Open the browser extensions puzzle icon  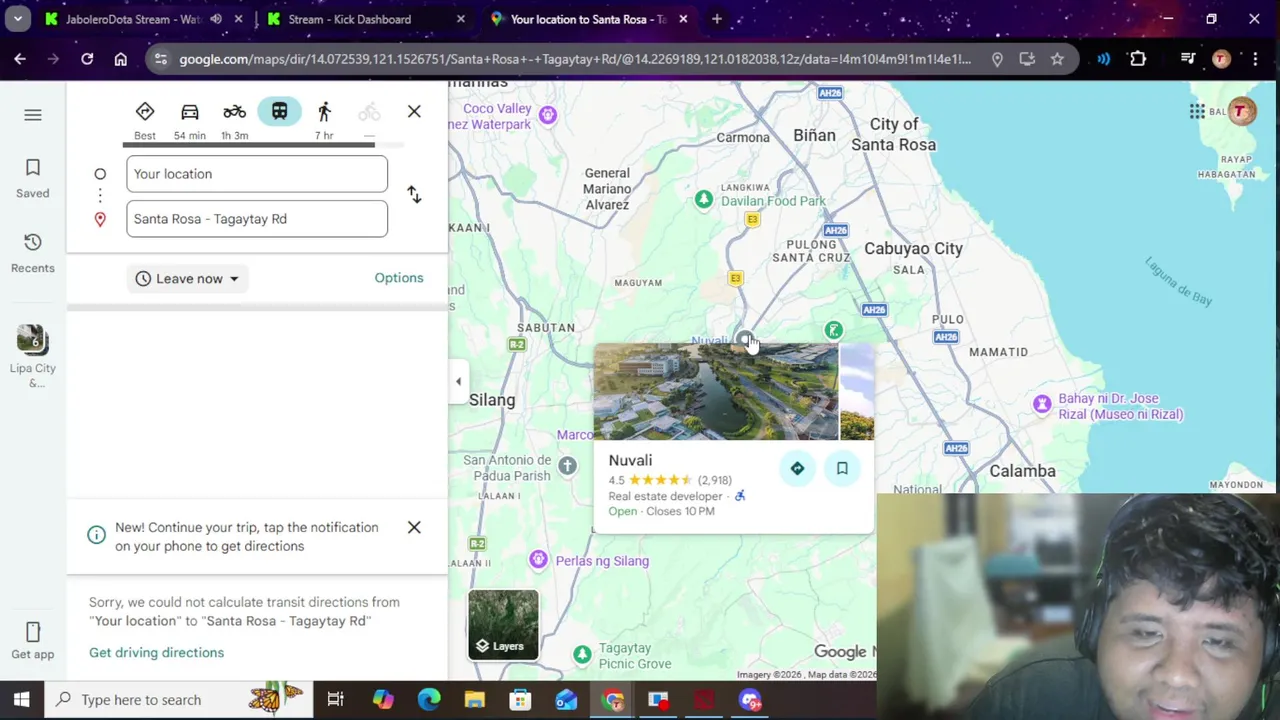tap(1138, 59)
